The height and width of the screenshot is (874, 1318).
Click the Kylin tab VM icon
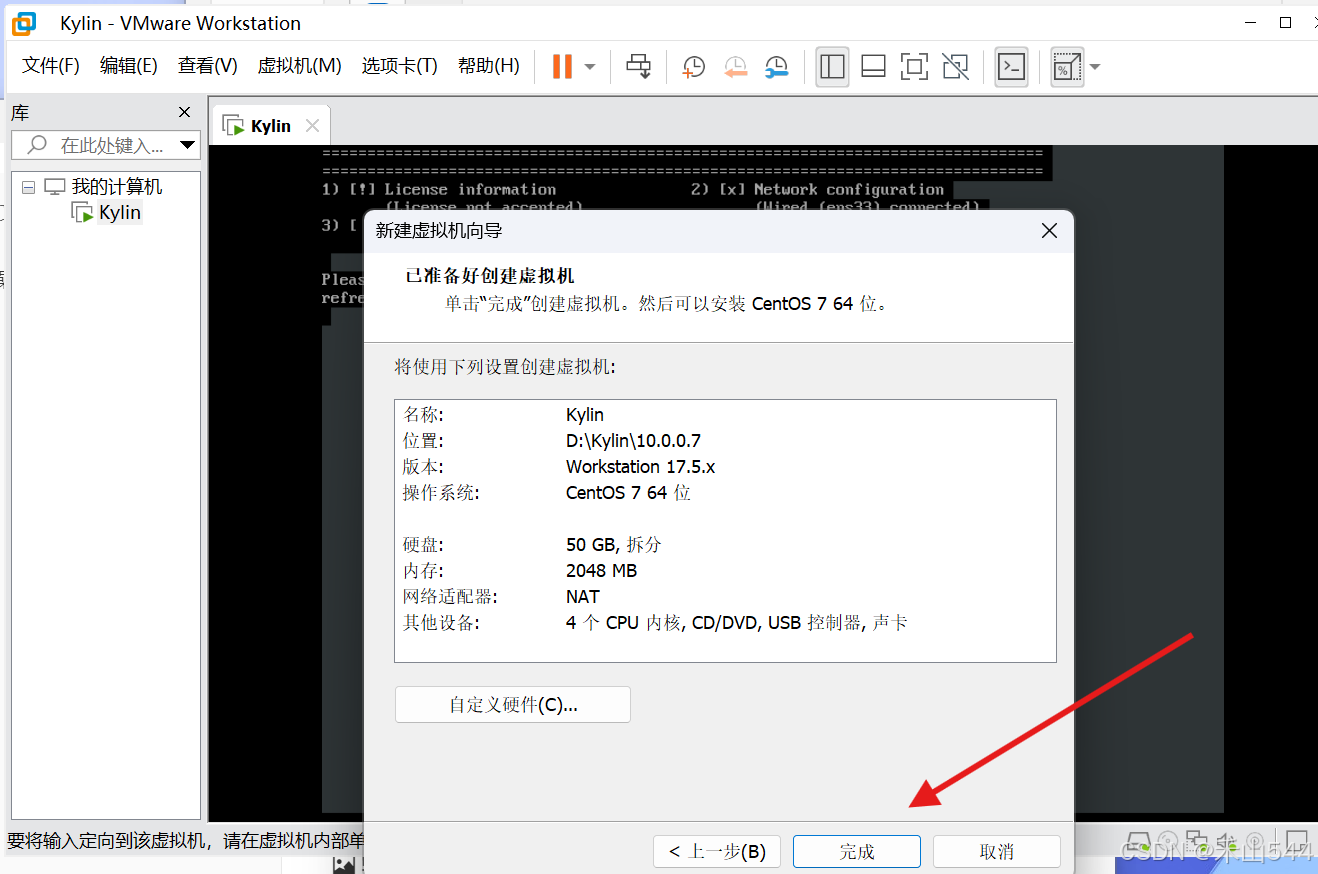coord(233,126)
